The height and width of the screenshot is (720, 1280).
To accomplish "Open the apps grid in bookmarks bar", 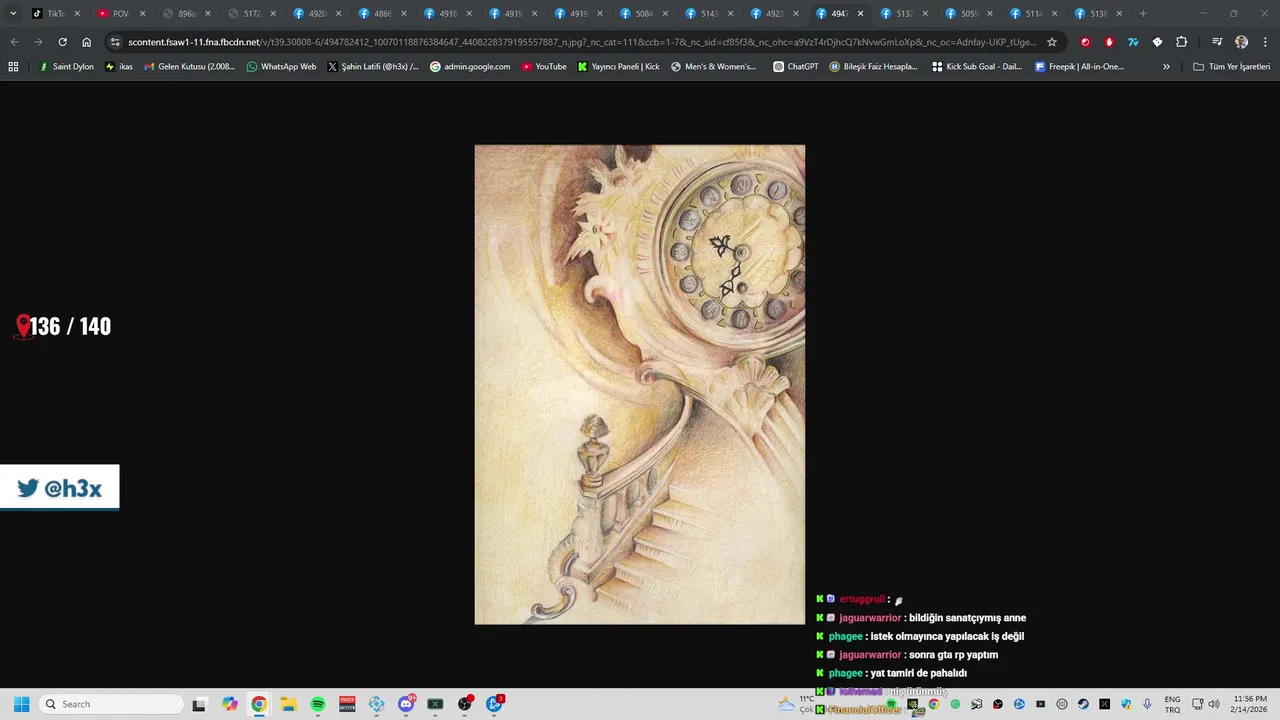I will coord(13,66).
